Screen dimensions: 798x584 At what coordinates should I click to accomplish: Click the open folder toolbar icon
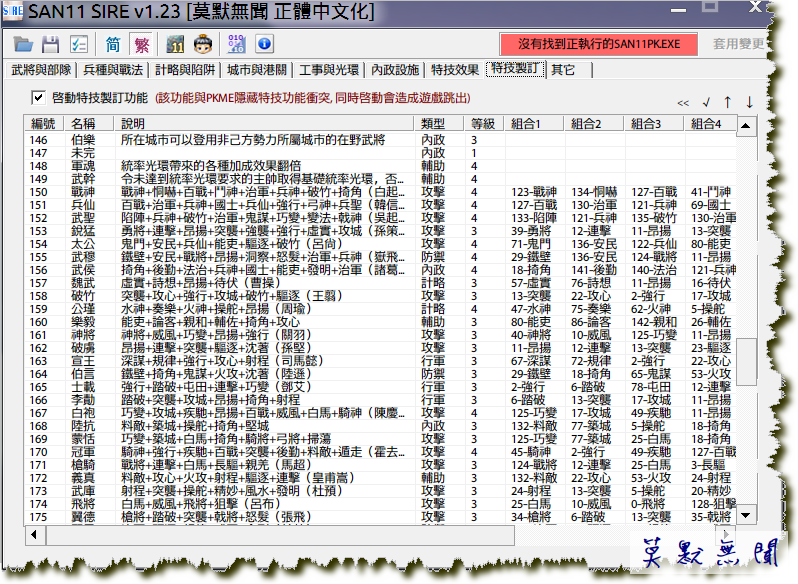click(x=24, y=44)
